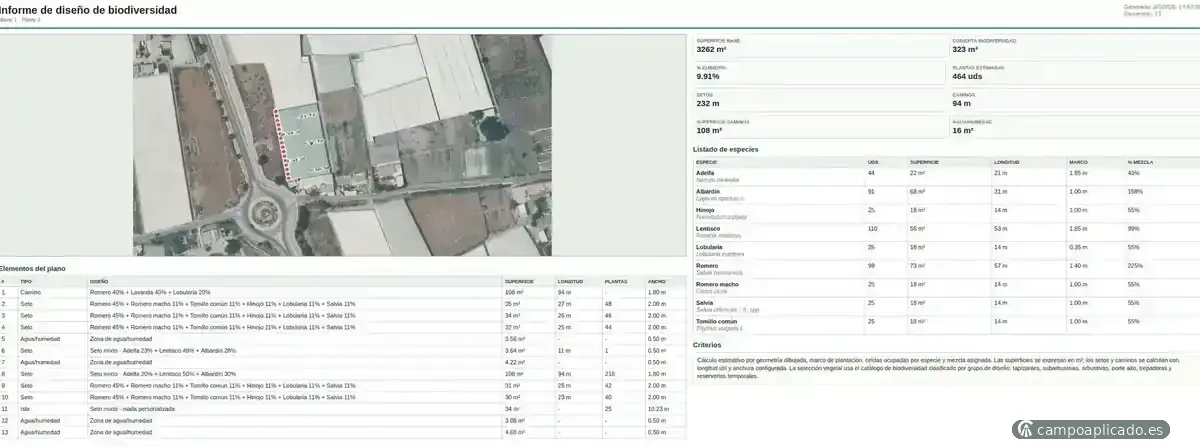Click the surface value "3.56 m²"
Viewport: 1200px width, 447px height.
pyautogui.click(x=516, y=339)
